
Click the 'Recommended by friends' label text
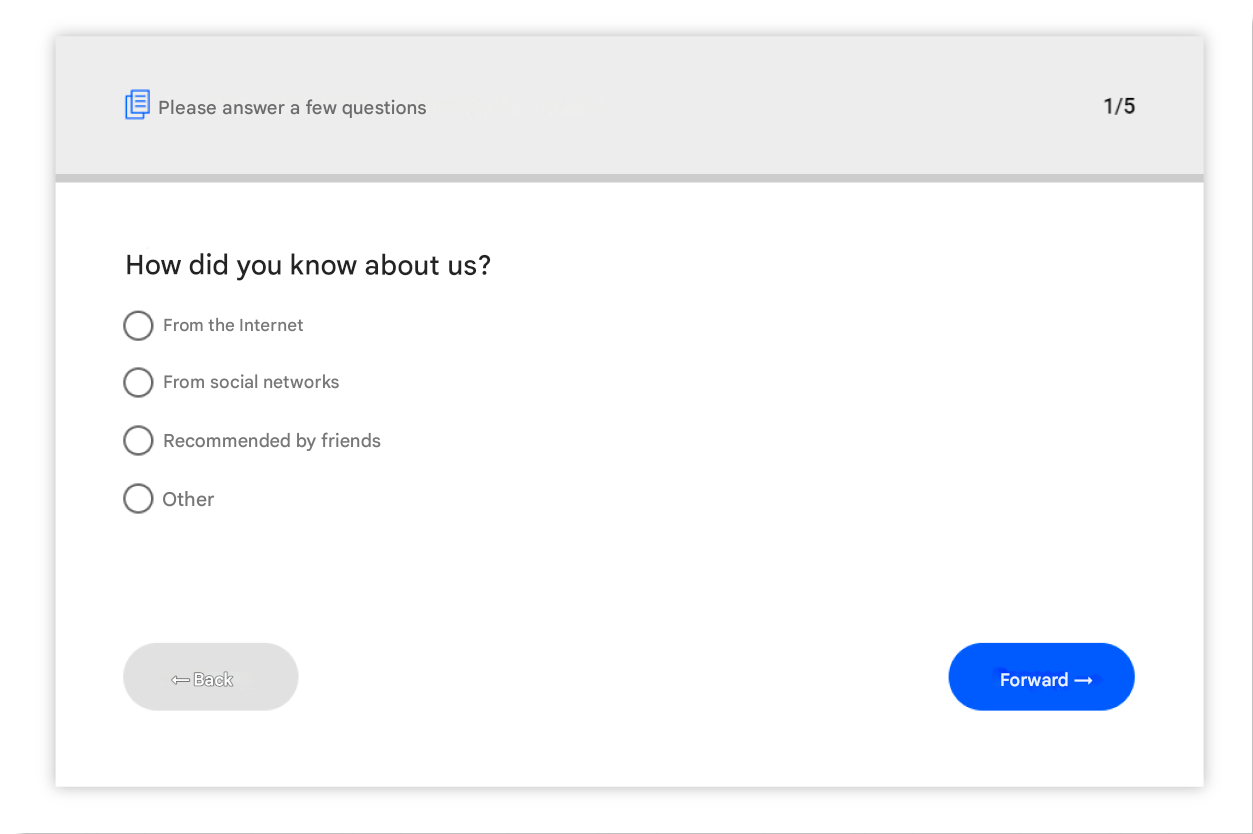coord(272,441)
